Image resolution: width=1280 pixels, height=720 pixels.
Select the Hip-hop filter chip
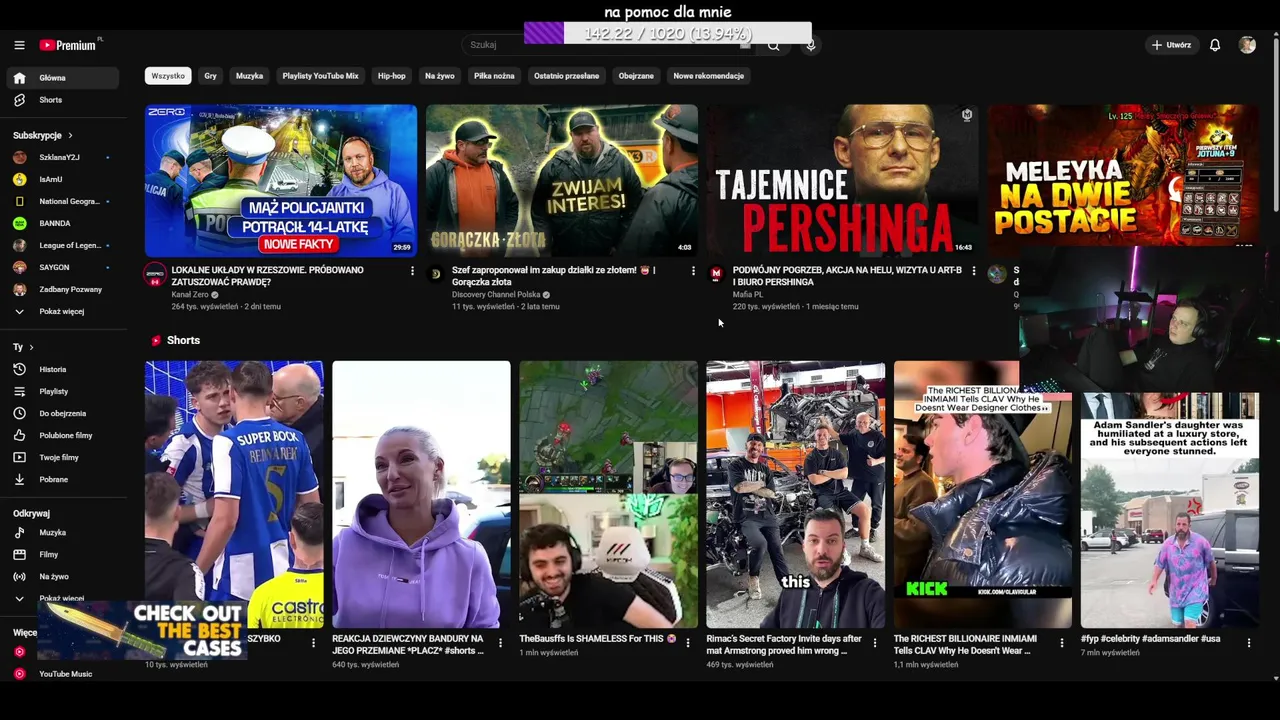[391, 76]
